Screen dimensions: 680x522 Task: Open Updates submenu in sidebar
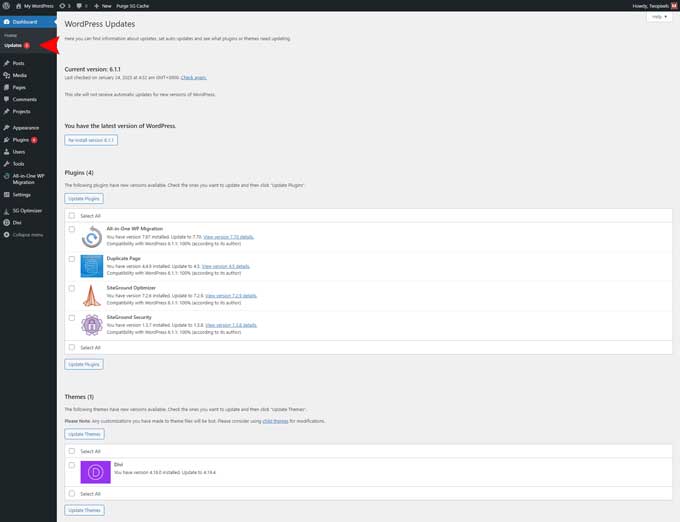(13, 45)
